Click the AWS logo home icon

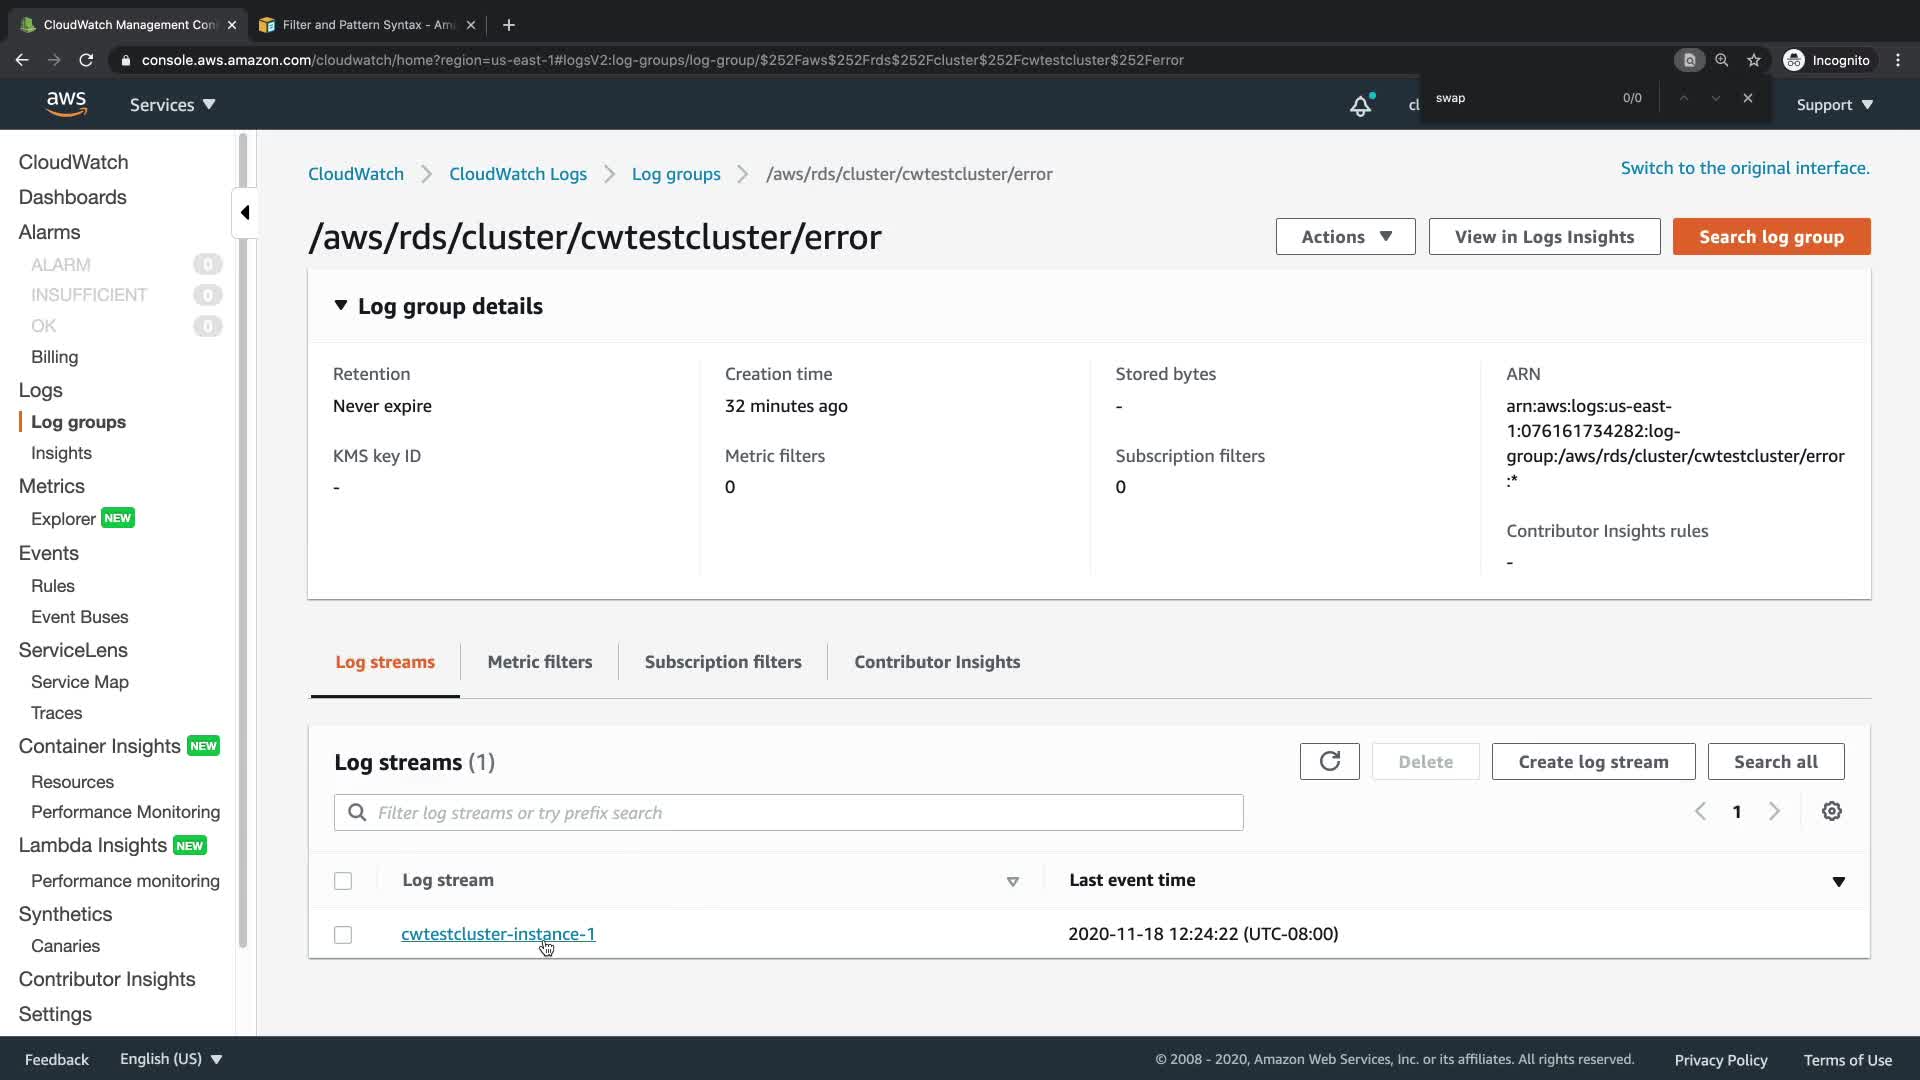click(66, 104)
